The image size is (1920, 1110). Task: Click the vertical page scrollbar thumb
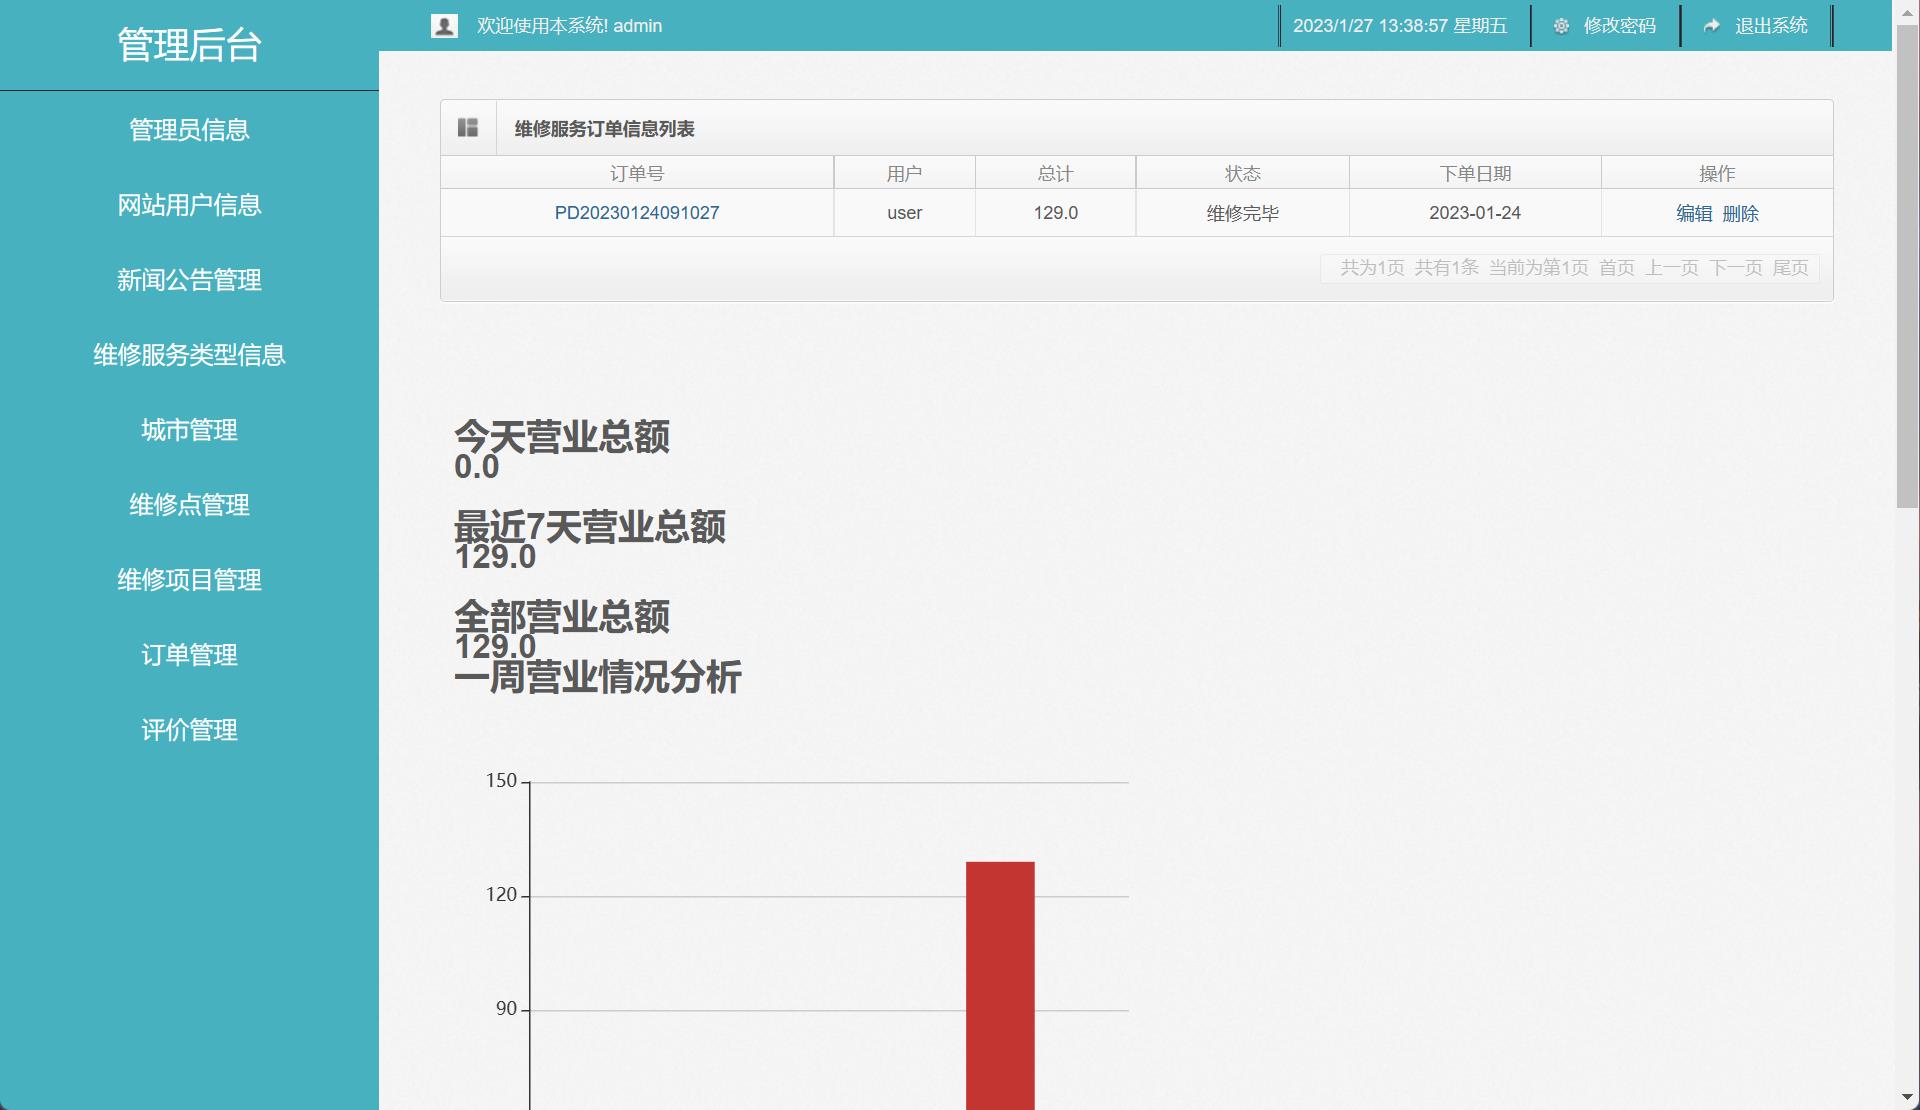point(1907,265)
